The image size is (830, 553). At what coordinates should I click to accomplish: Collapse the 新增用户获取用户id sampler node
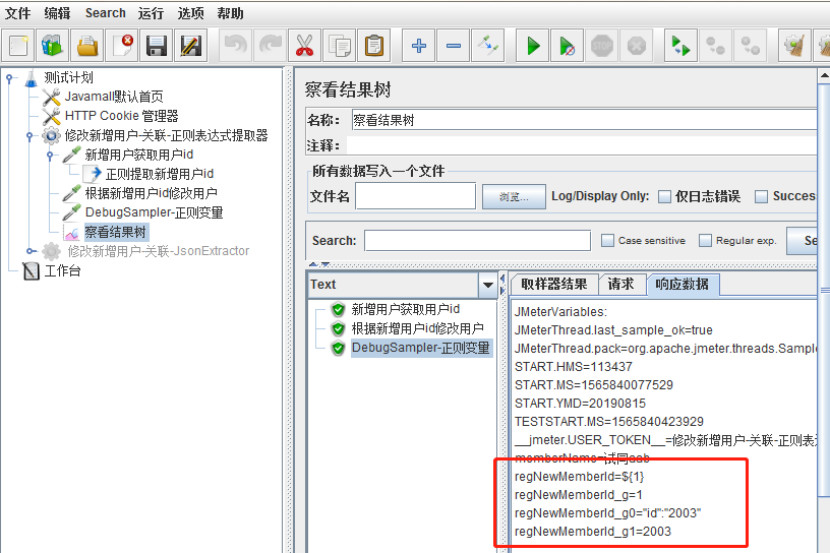[50, 155]
